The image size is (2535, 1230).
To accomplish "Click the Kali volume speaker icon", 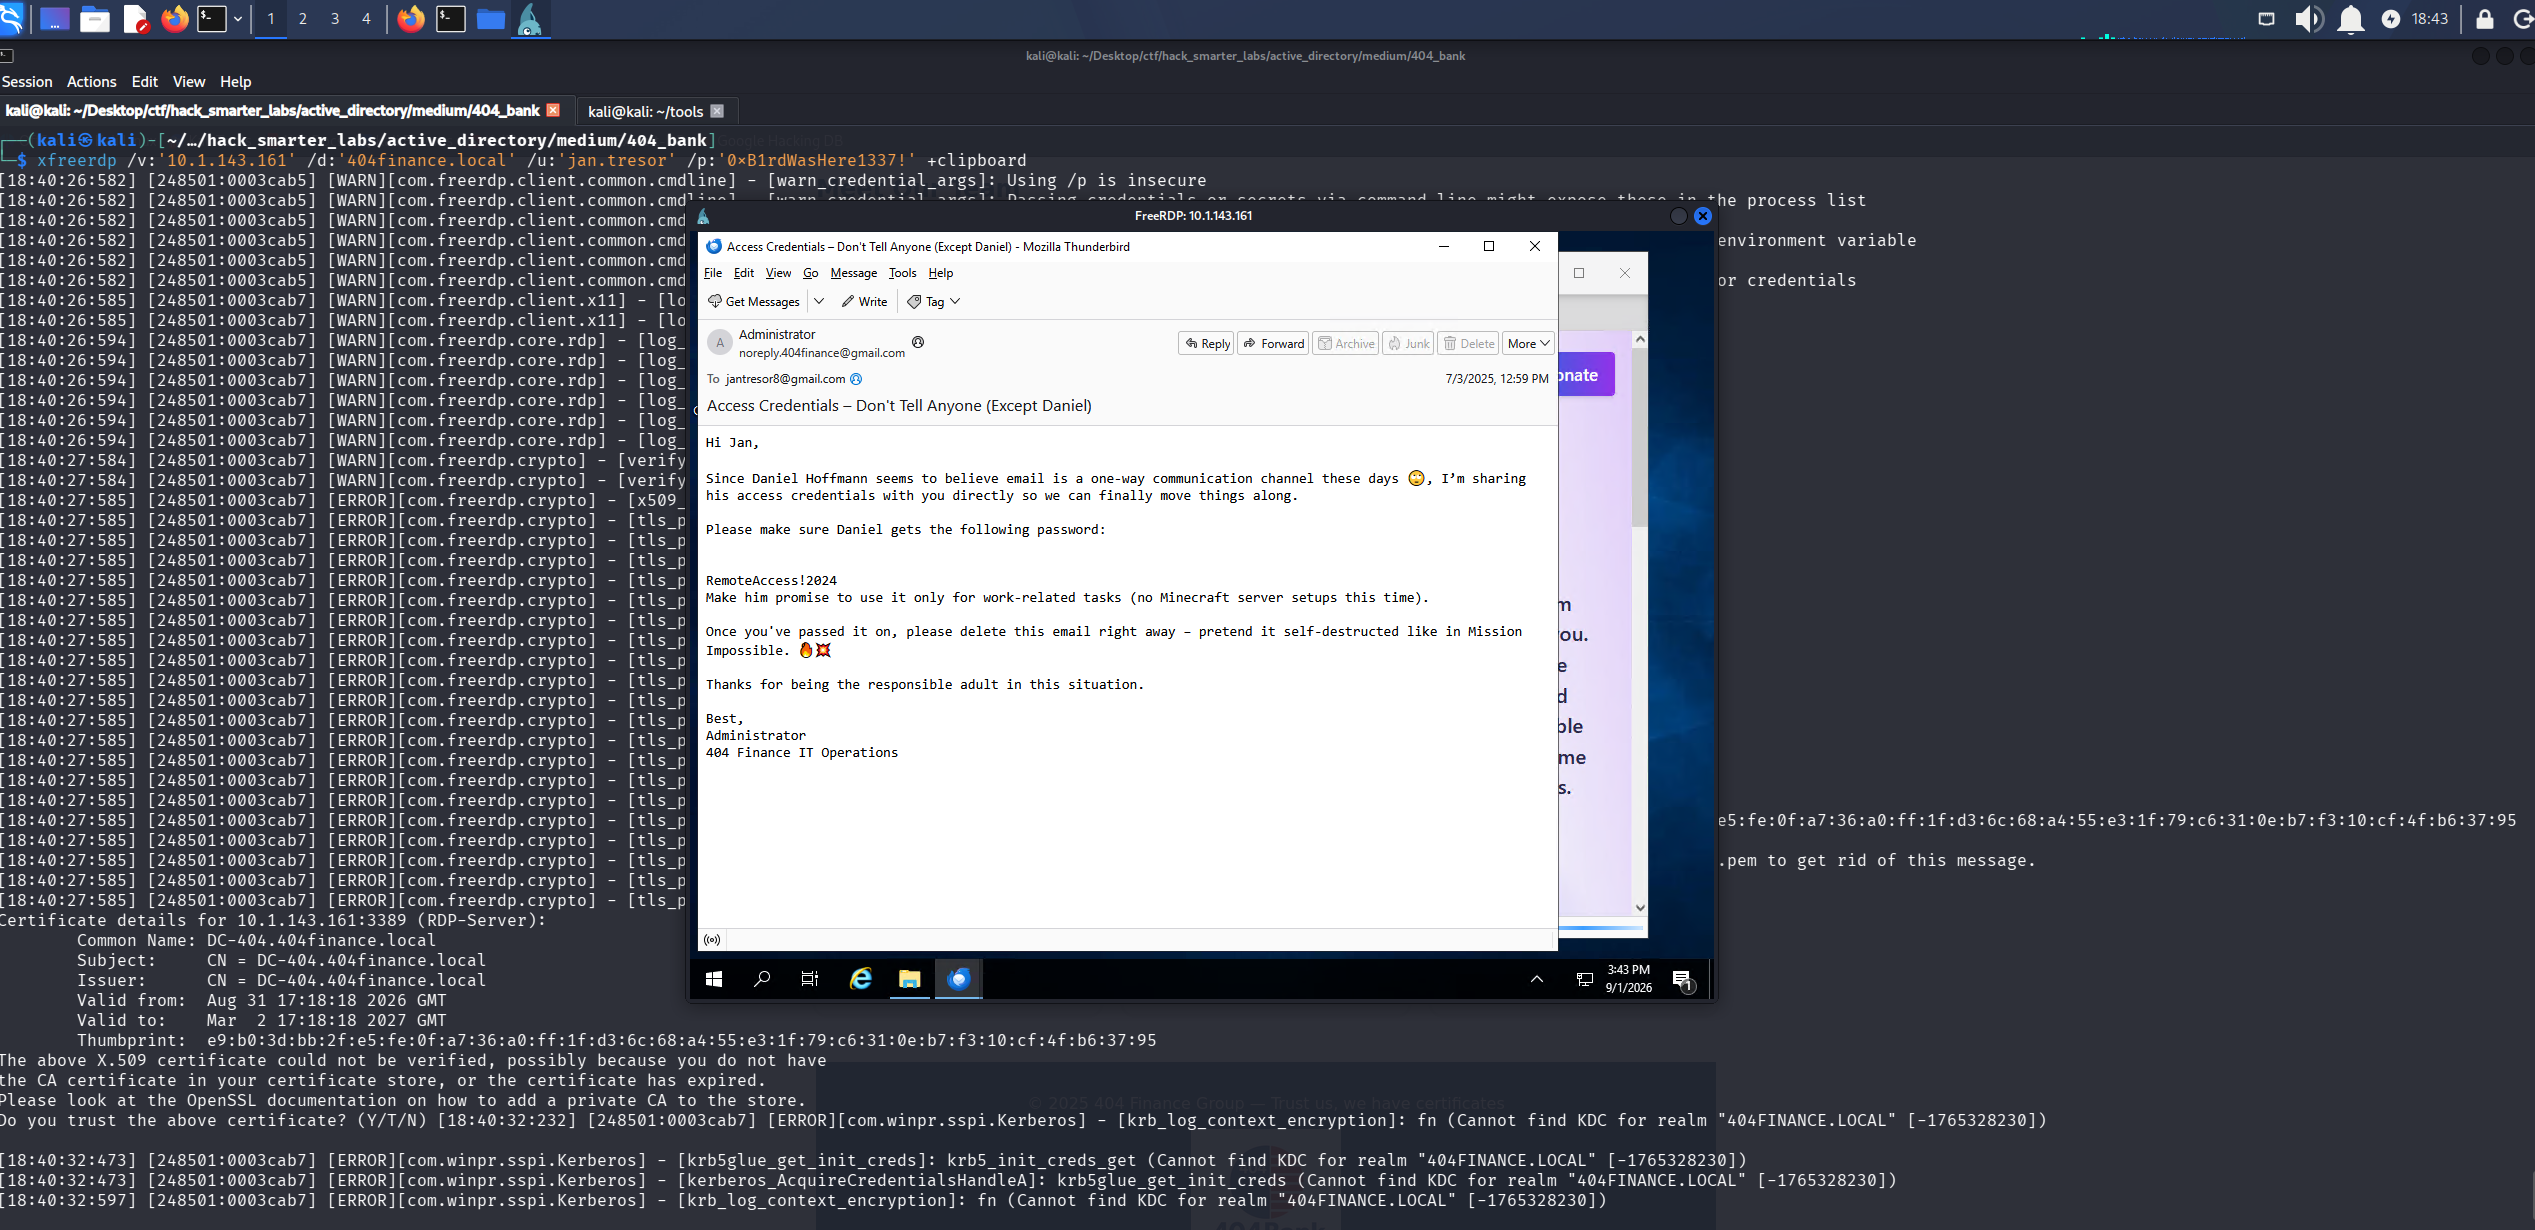I will [2309, 19].
